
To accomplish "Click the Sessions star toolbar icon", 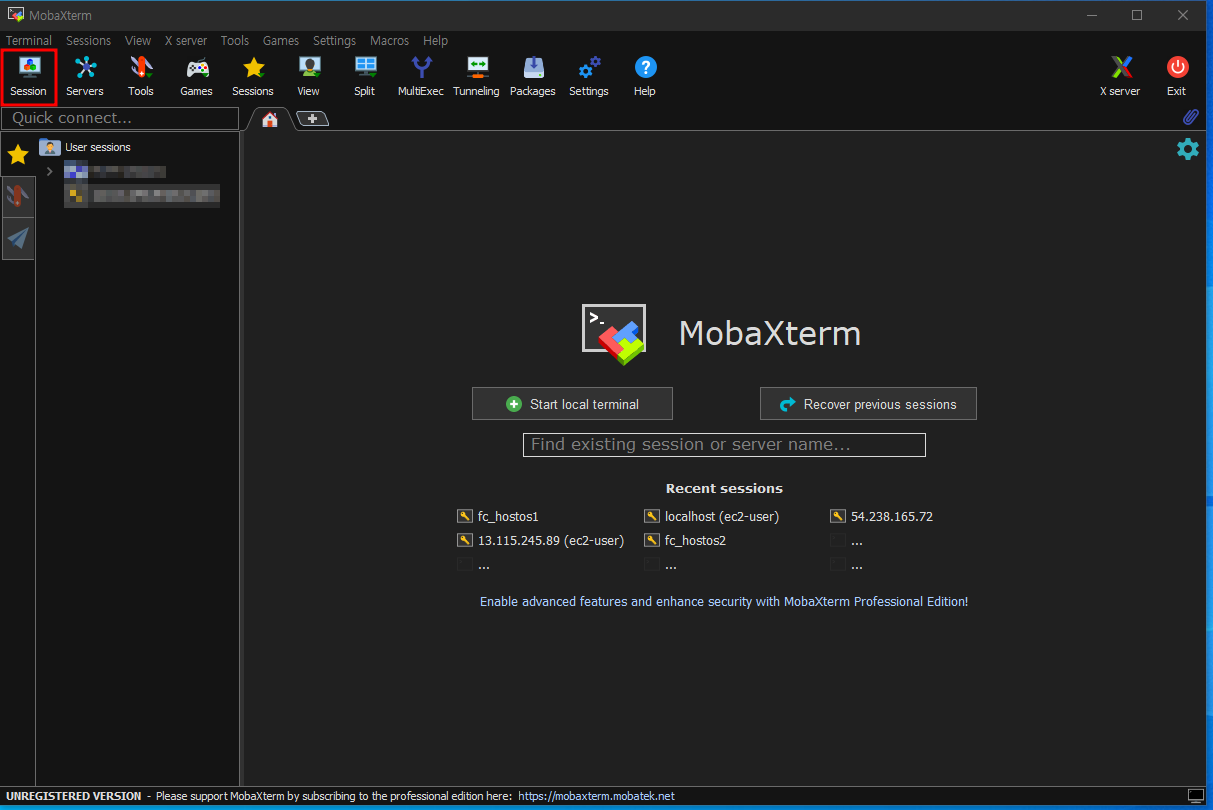I will coord(253,77).
